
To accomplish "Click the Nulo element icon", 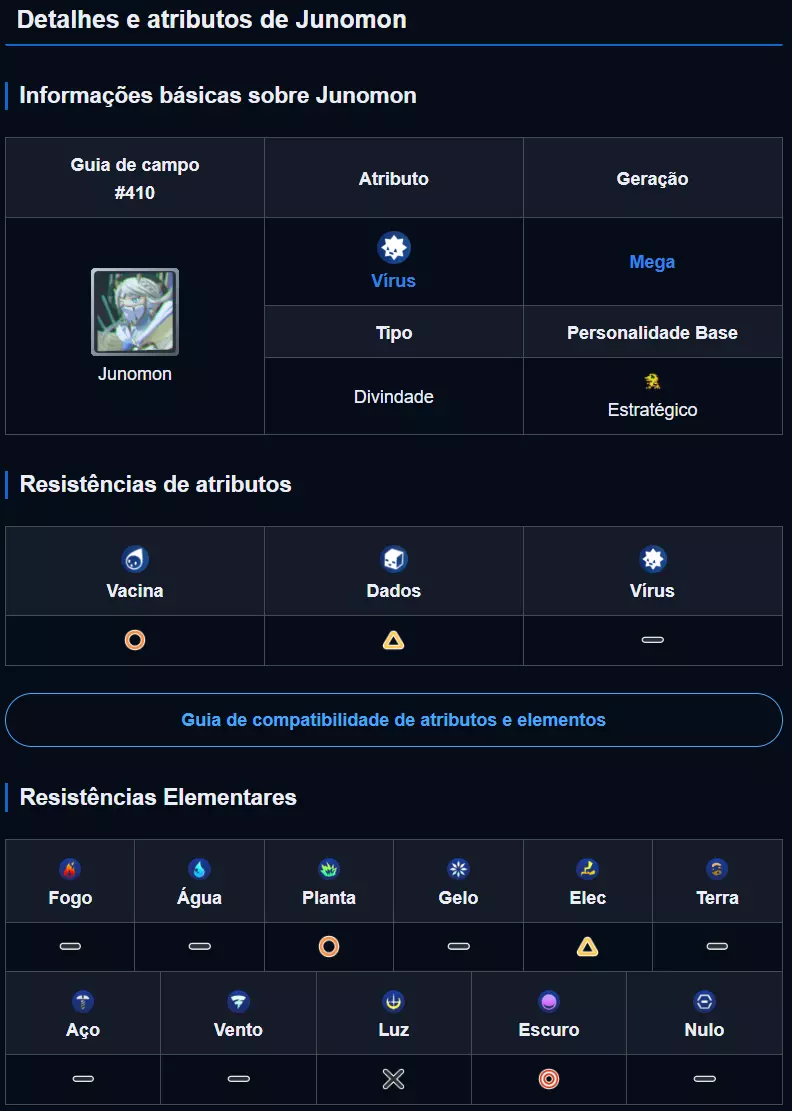I will pos(704,1001).
